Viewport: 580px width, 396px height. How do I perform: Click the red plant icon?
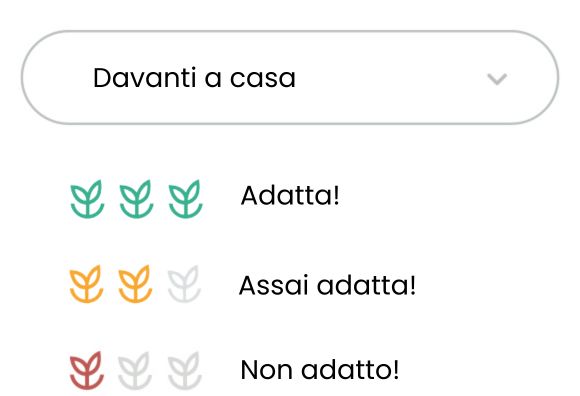coord(87,370)
